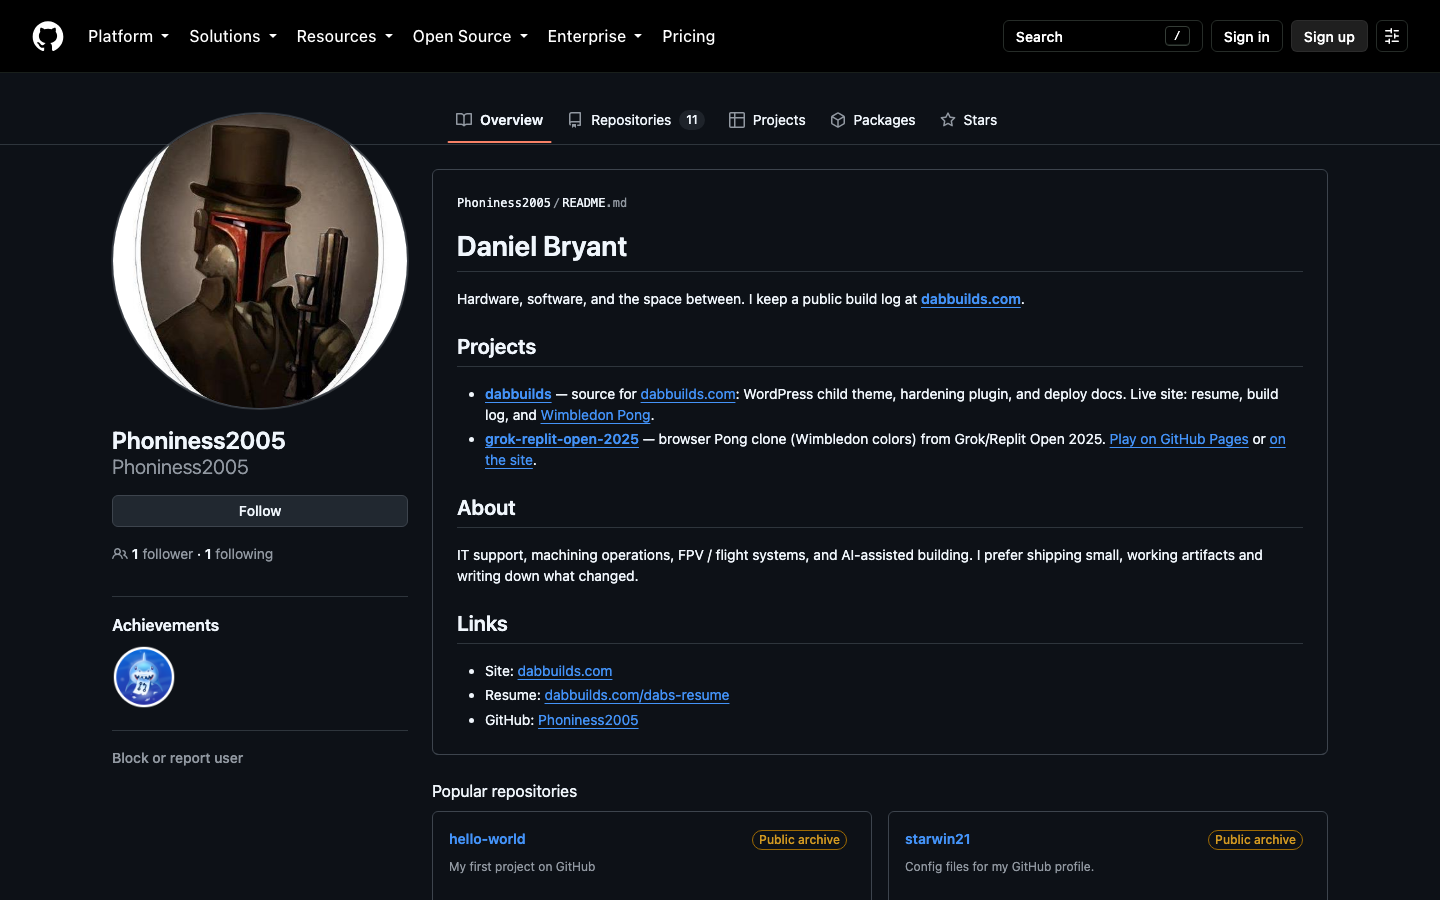The width and height of the screenshot is (1440, 900).
Task: Open the bold dabbuilds project link
Action: [x=518, y=394]
